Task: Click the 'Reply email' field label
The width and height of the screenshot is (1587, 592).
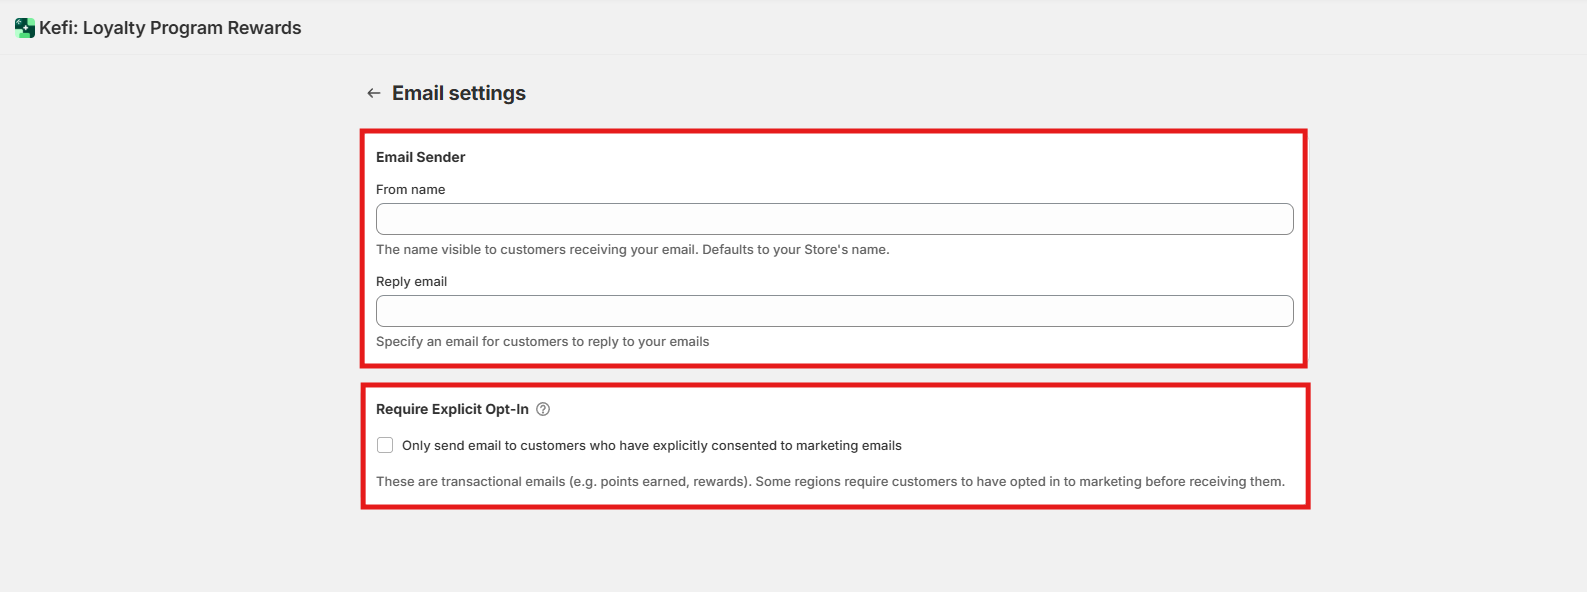Action: (412, 281)
